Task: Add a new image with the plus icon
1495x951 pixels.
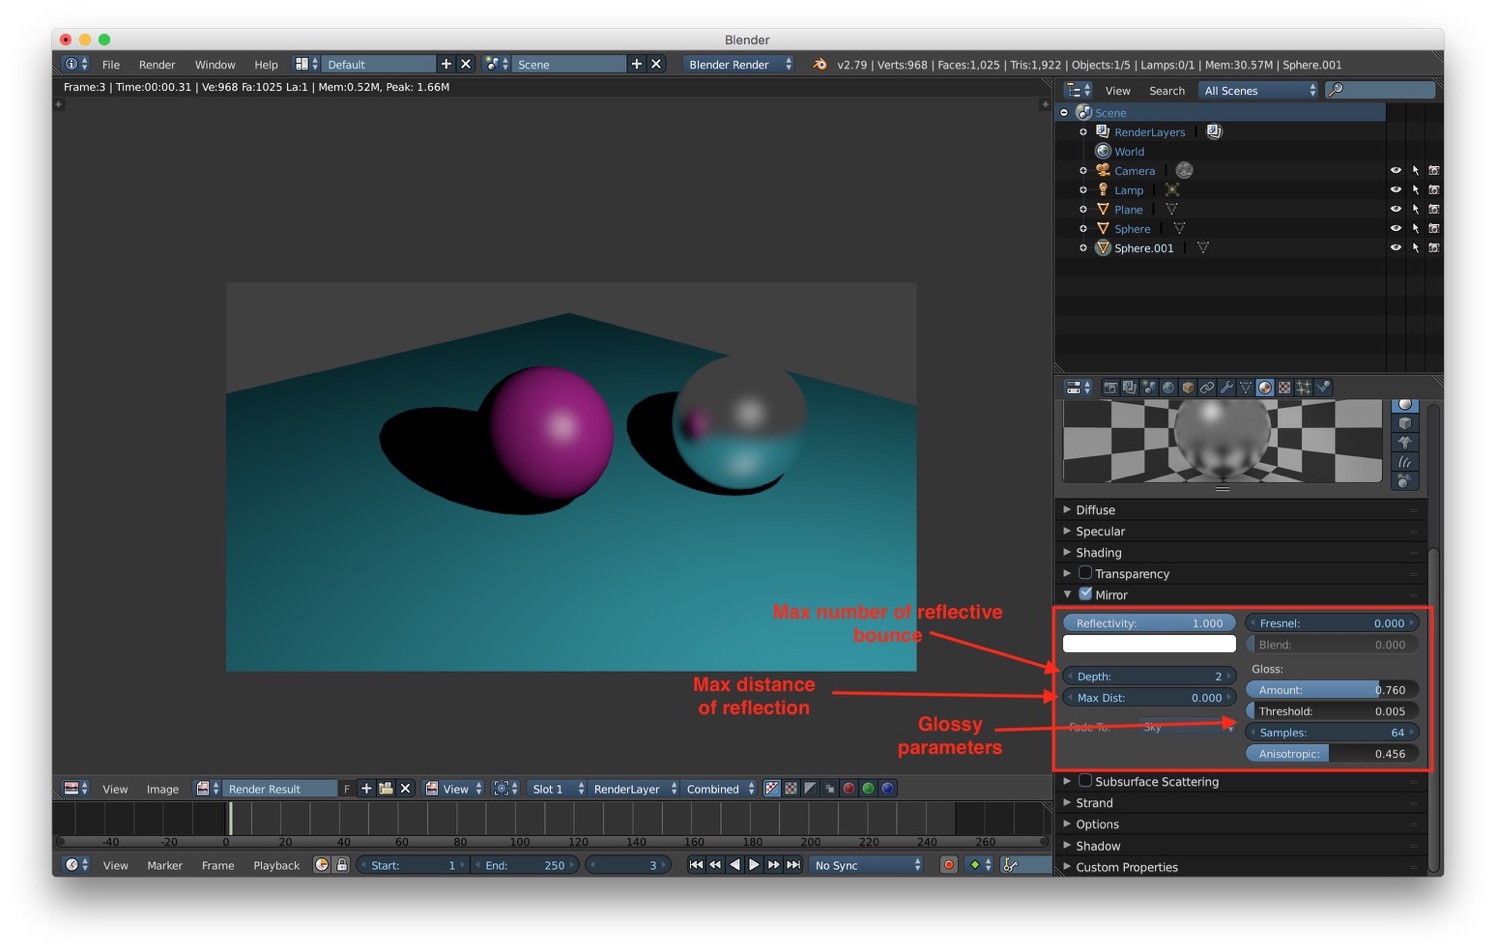Action: [366, 788]
